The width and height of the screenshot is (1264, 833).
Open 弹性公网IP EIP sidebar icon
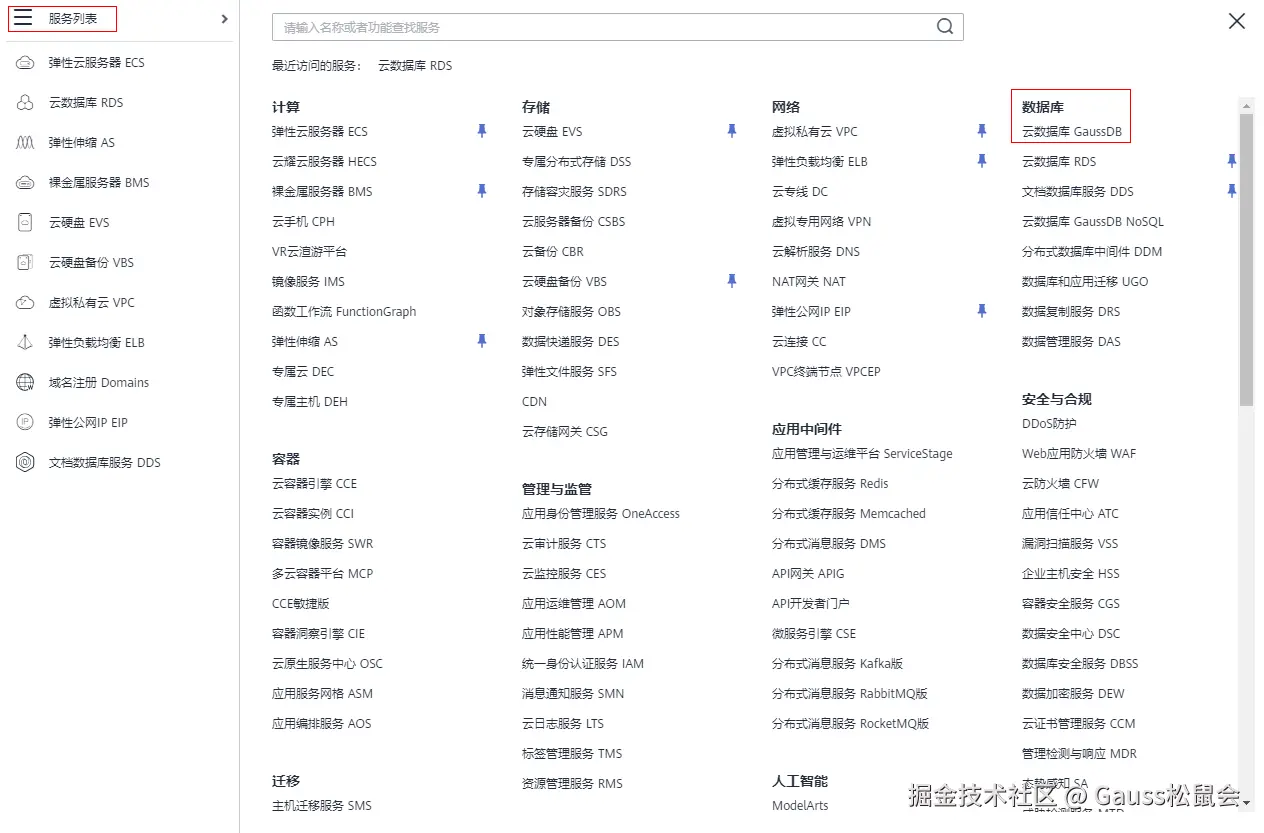26,422
